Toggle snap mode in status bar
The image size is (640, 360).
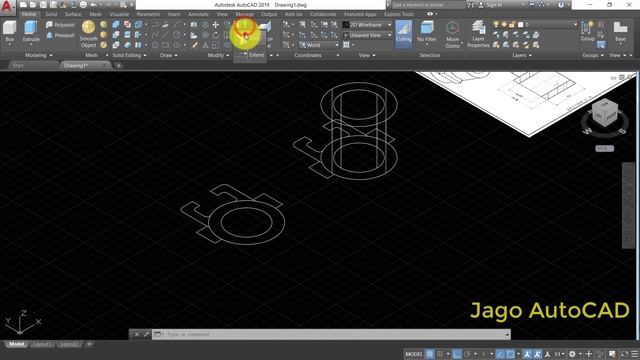(440, 354)
